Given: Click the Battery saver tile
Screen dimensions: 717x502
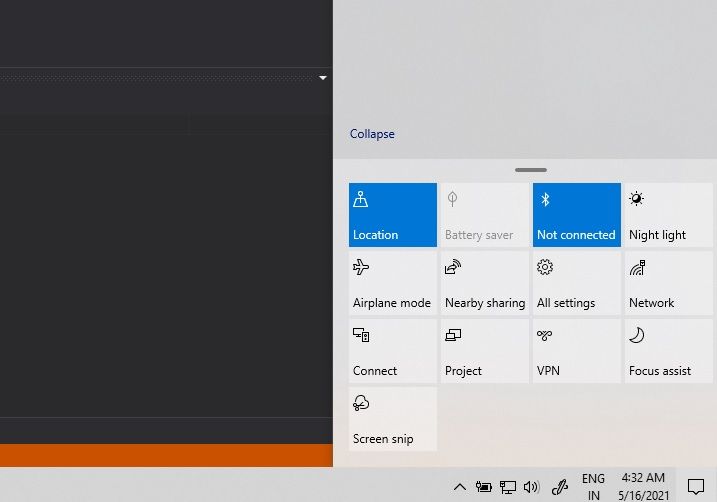Looking at the screenshot, I should 485,215.
